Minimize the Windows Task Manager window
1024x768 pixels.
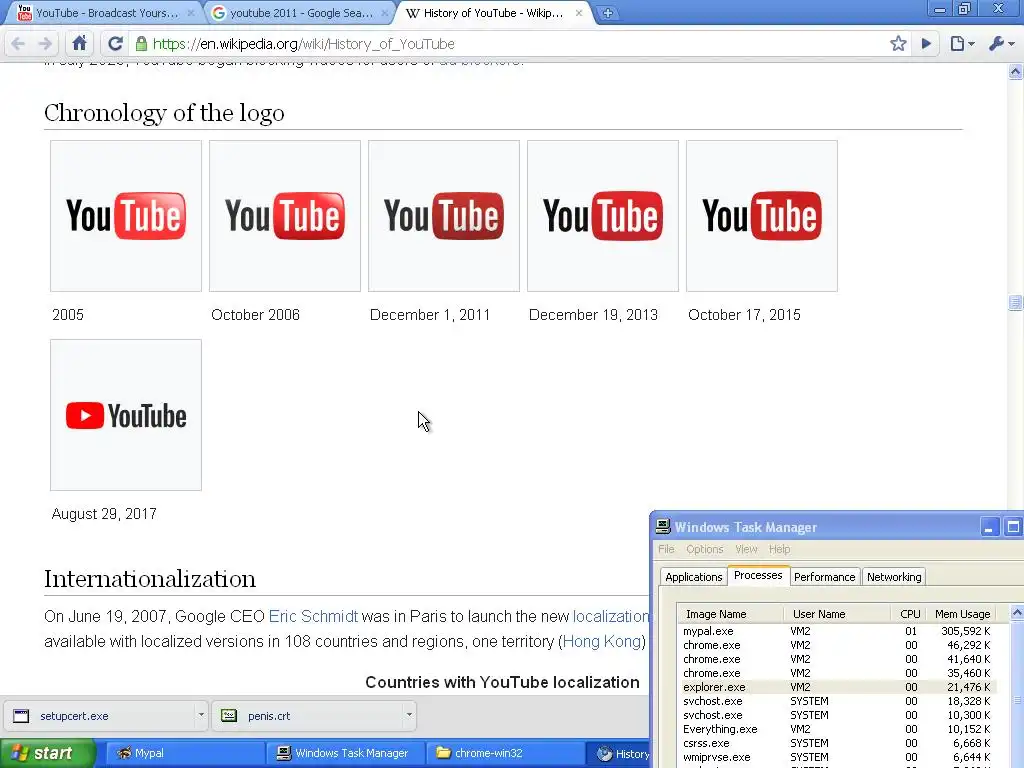pyautogui.click(x=989, y=527)
